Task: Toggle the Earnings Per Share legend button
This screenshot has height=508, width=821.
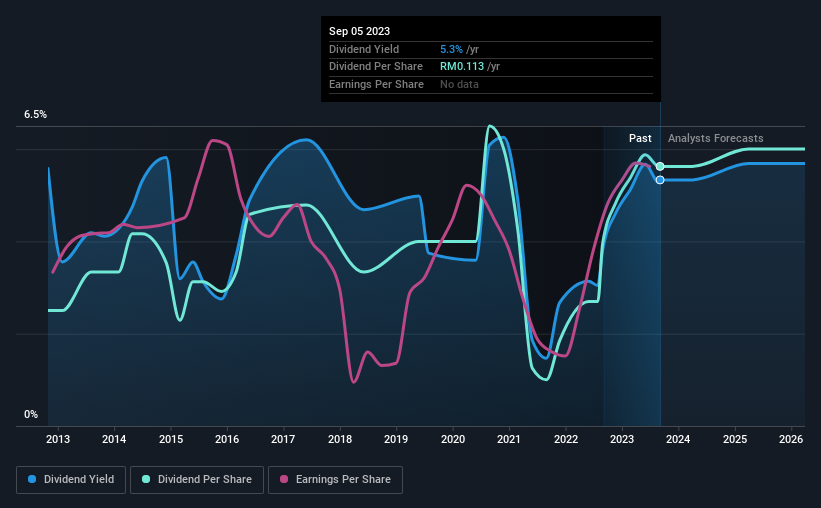Action: [x=335, y=480]
